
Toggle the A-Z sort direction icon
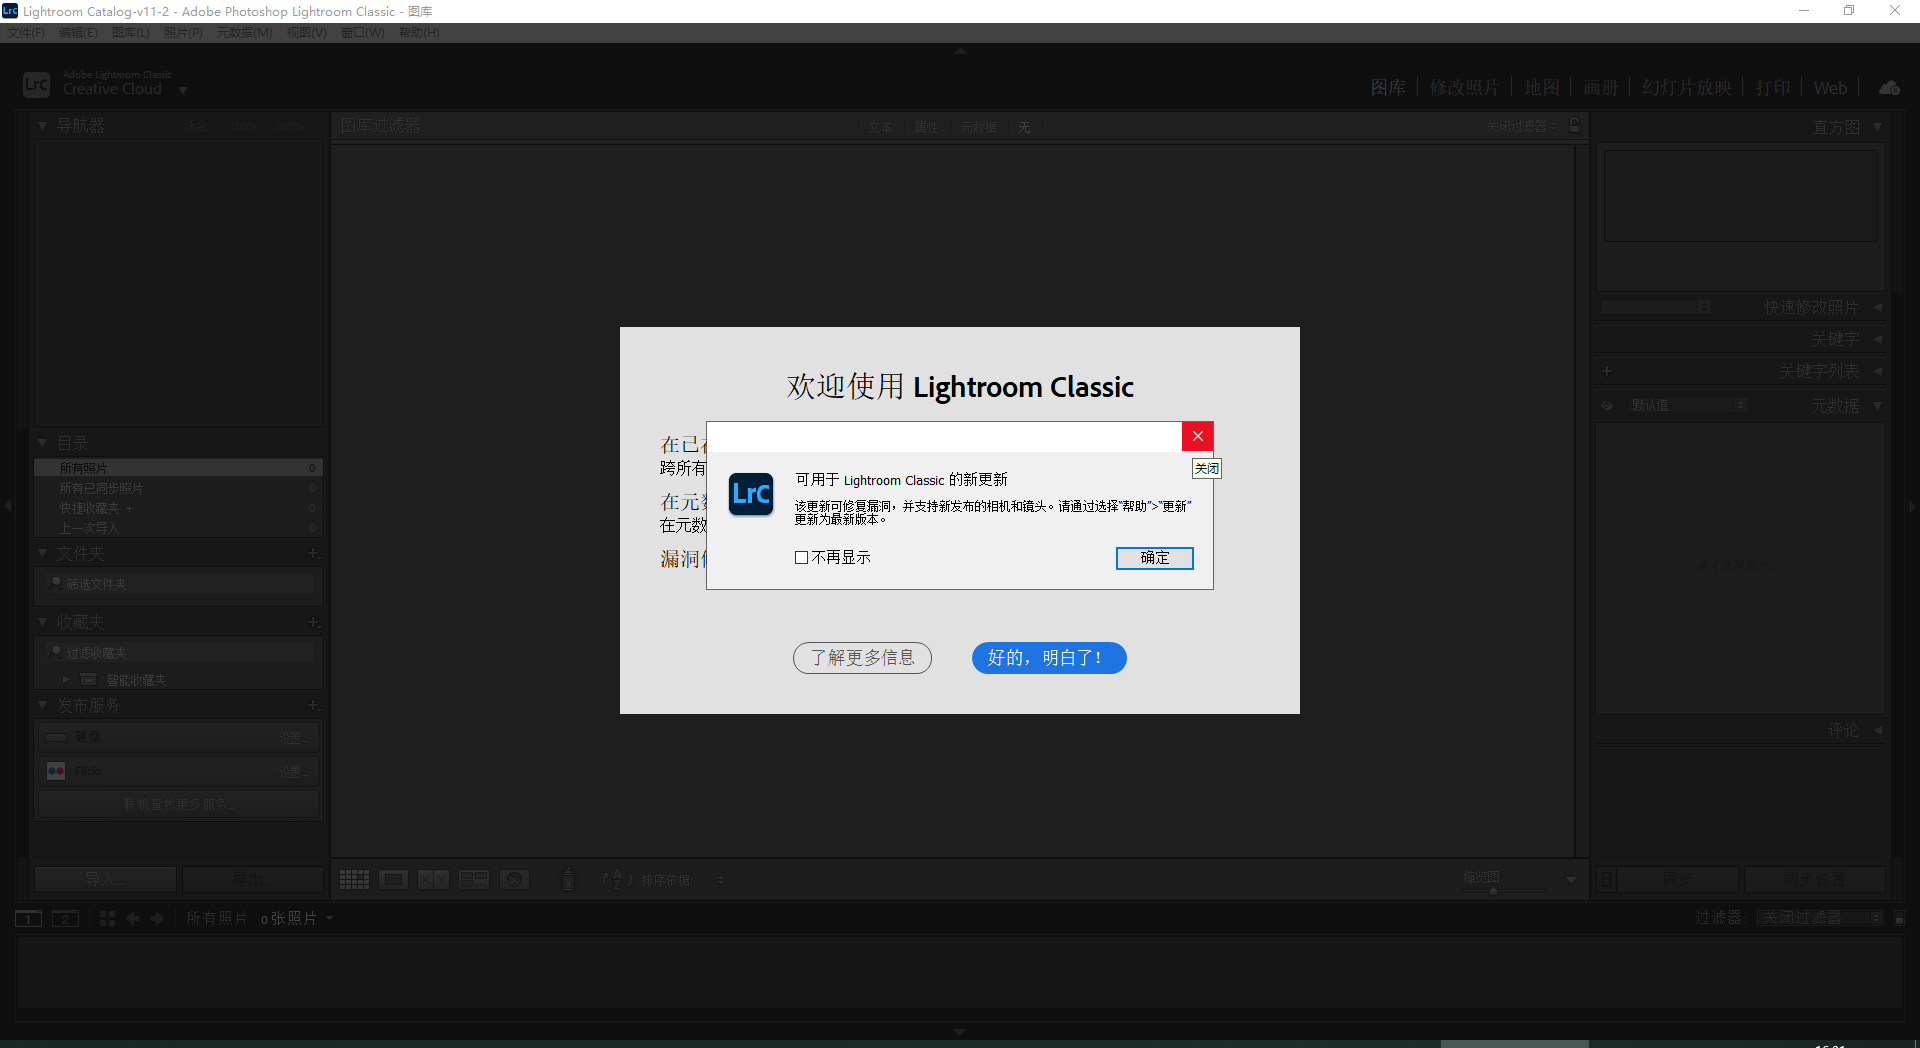click(617, 879)
